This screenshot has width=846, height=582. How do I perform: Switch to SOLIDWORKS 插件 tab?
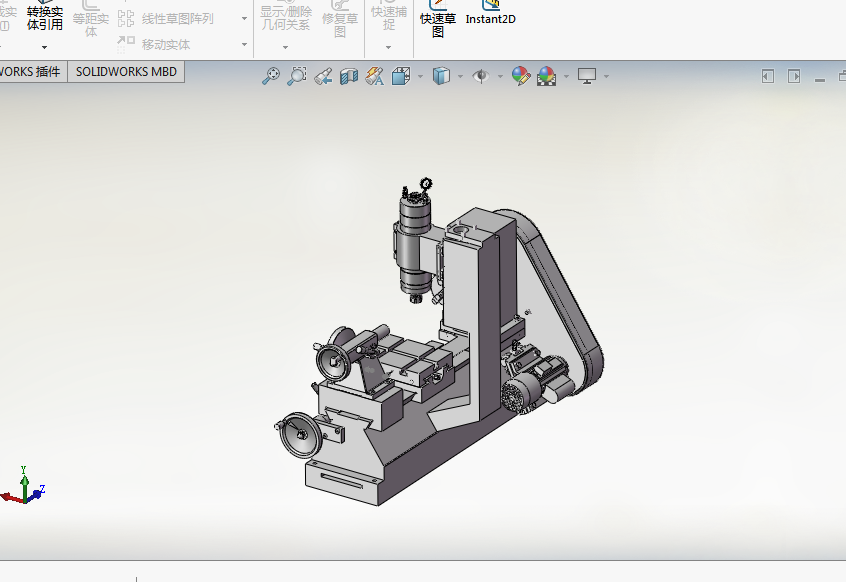pyautogui.click(x=32, y=72)
